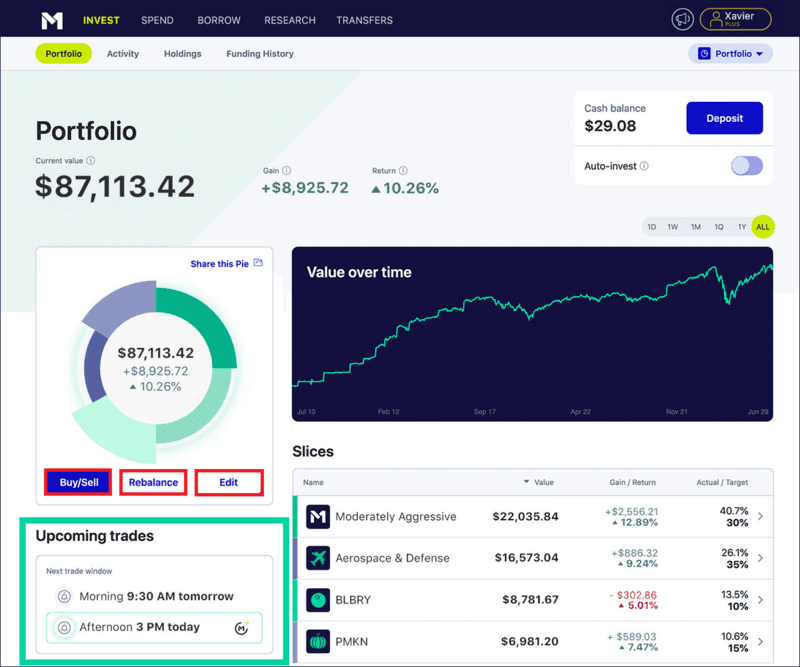Expand the BLBRY slice chevron
This screenshot has height=667, width=800.
pos(761,600)
